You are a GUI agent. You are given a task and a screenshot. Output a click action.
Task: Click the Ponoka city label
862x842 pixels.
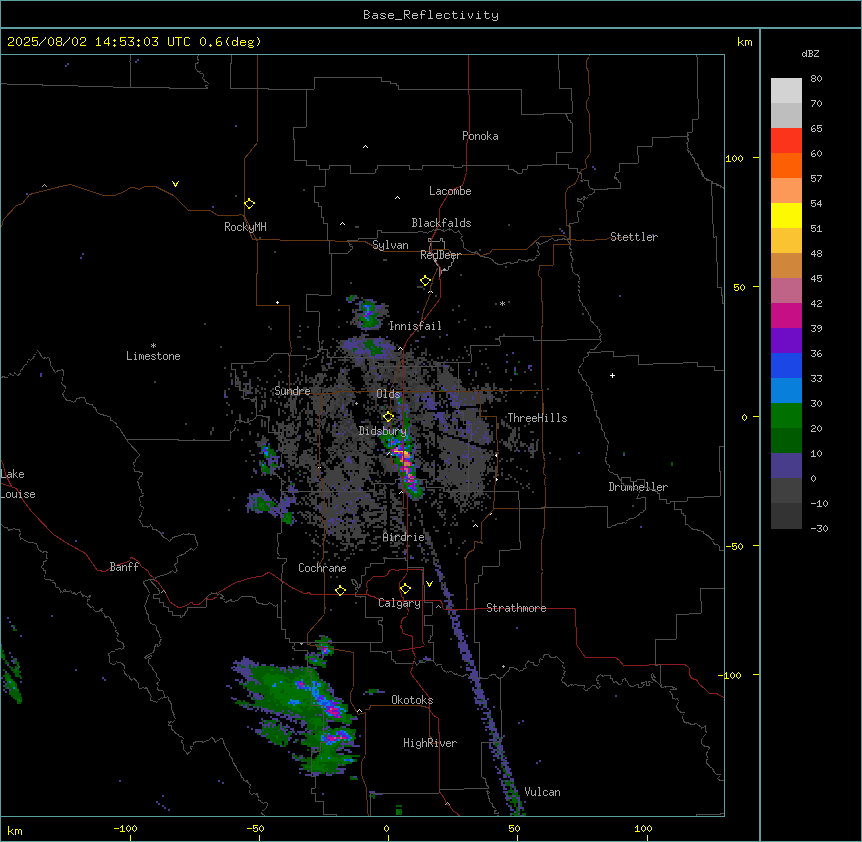point(480,136)
